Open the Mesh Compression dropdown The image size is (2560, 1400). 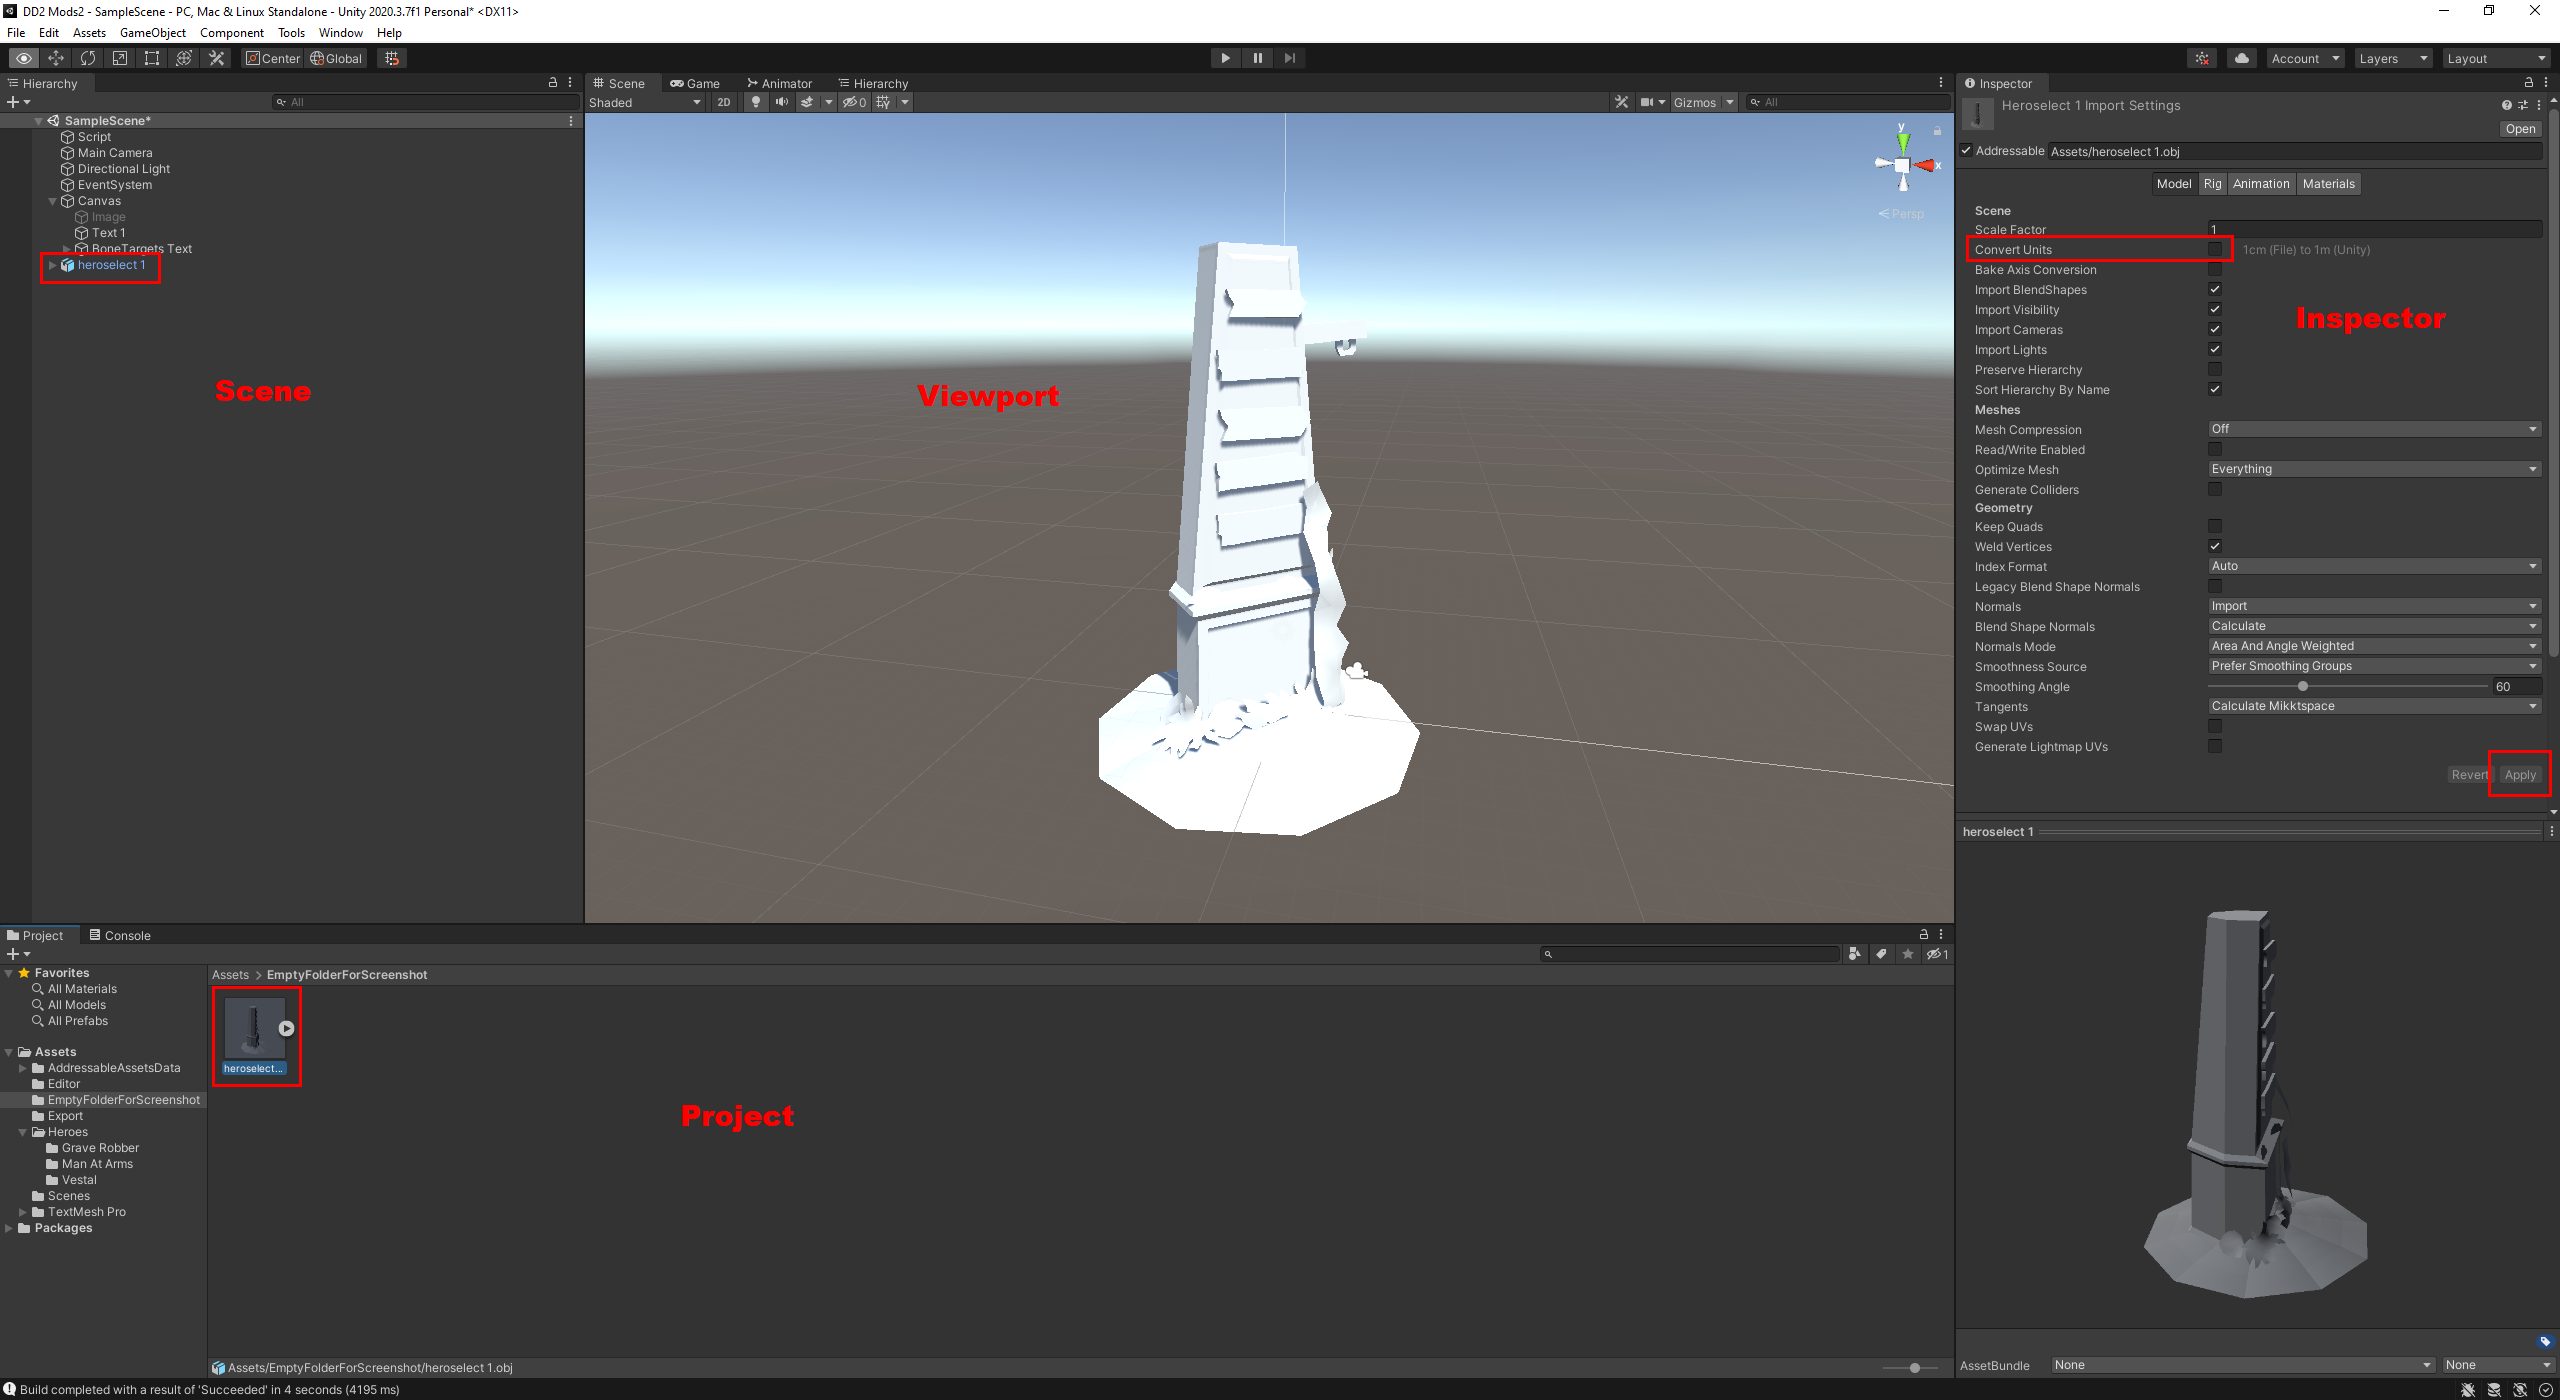(x=2374, y=429)
